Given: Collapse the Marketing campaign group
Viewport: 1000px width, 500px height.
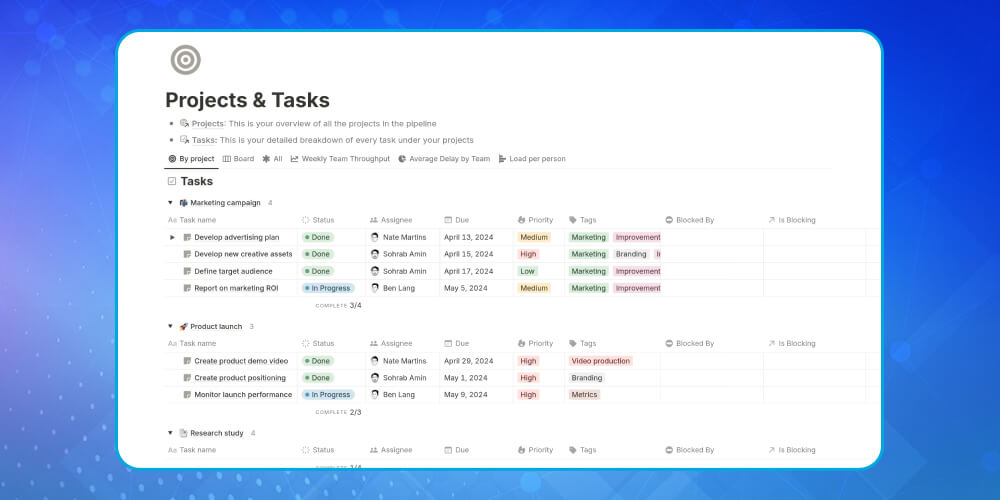Looking at the screenshot, I should coord(170,203).
